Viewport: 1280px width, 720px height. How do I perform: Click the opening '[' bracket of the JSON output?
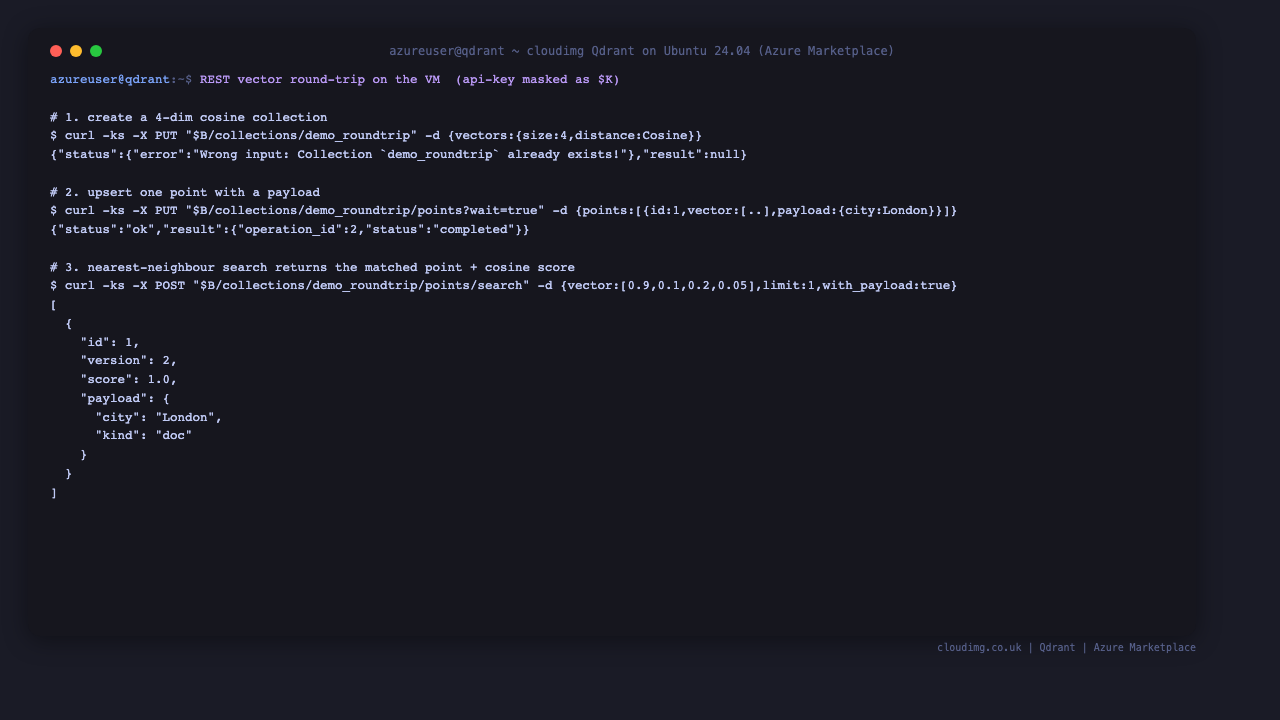(x=54, y=304)
